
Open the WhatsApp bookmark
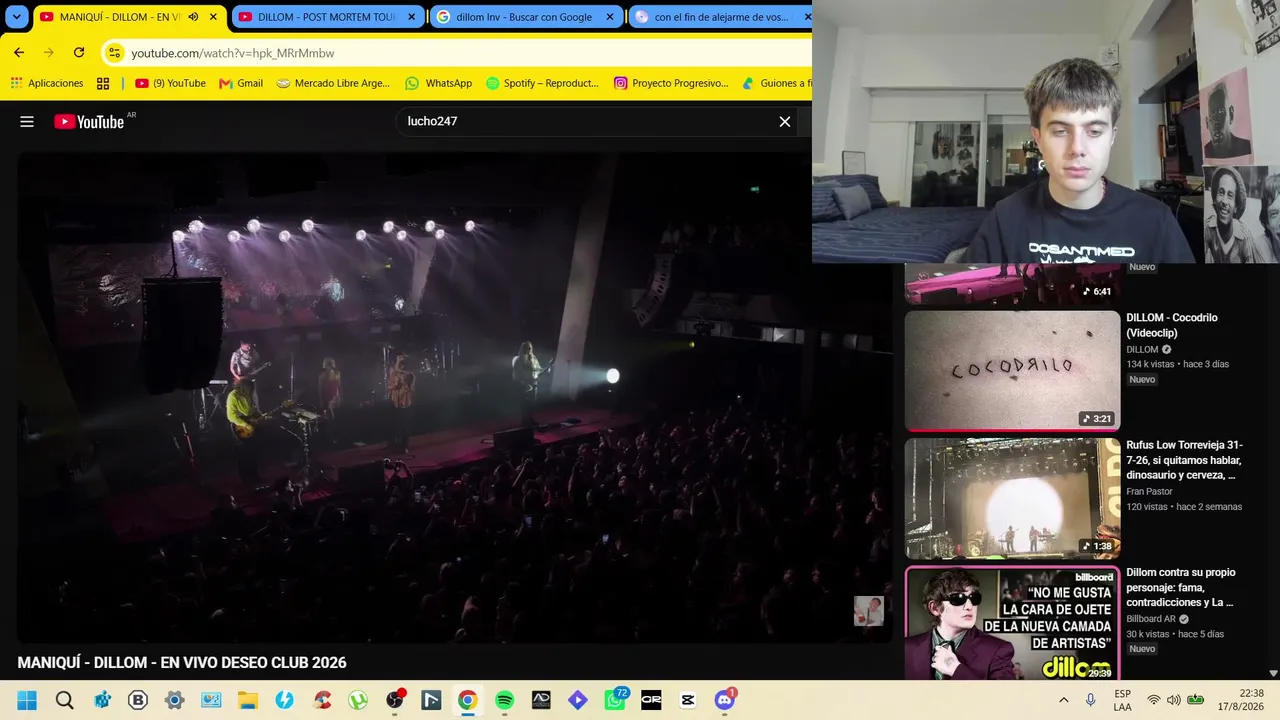(438, 83)
